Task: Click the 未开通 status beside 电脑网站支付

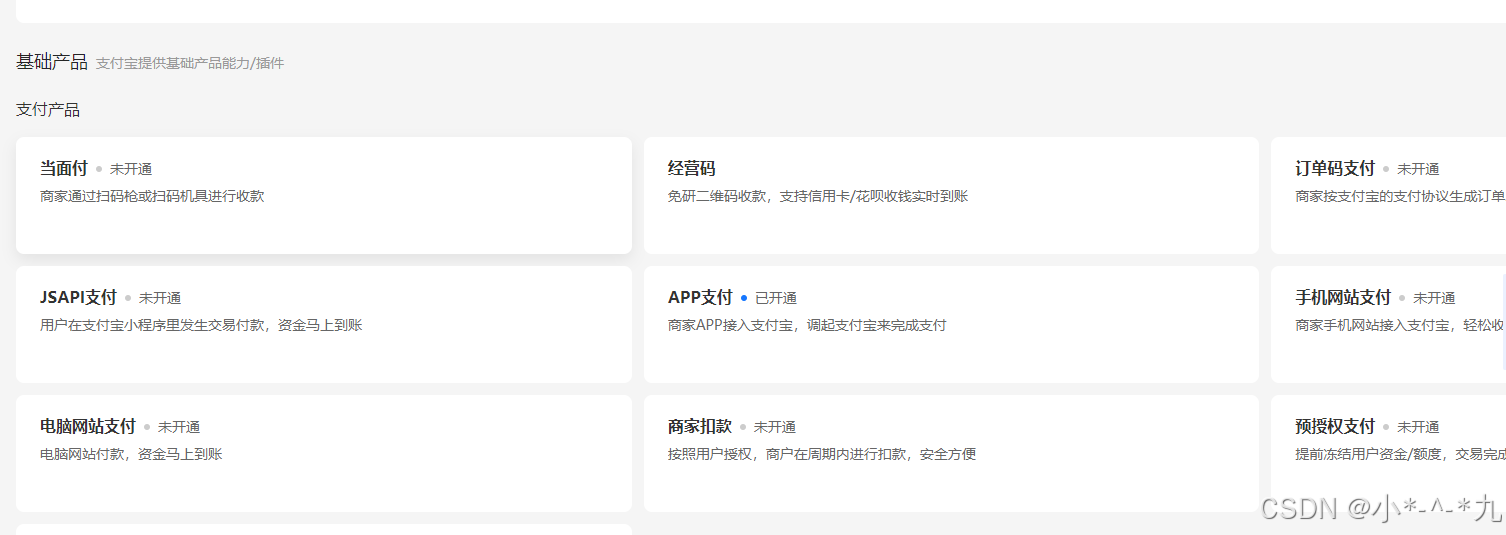Action: point(179,427)
